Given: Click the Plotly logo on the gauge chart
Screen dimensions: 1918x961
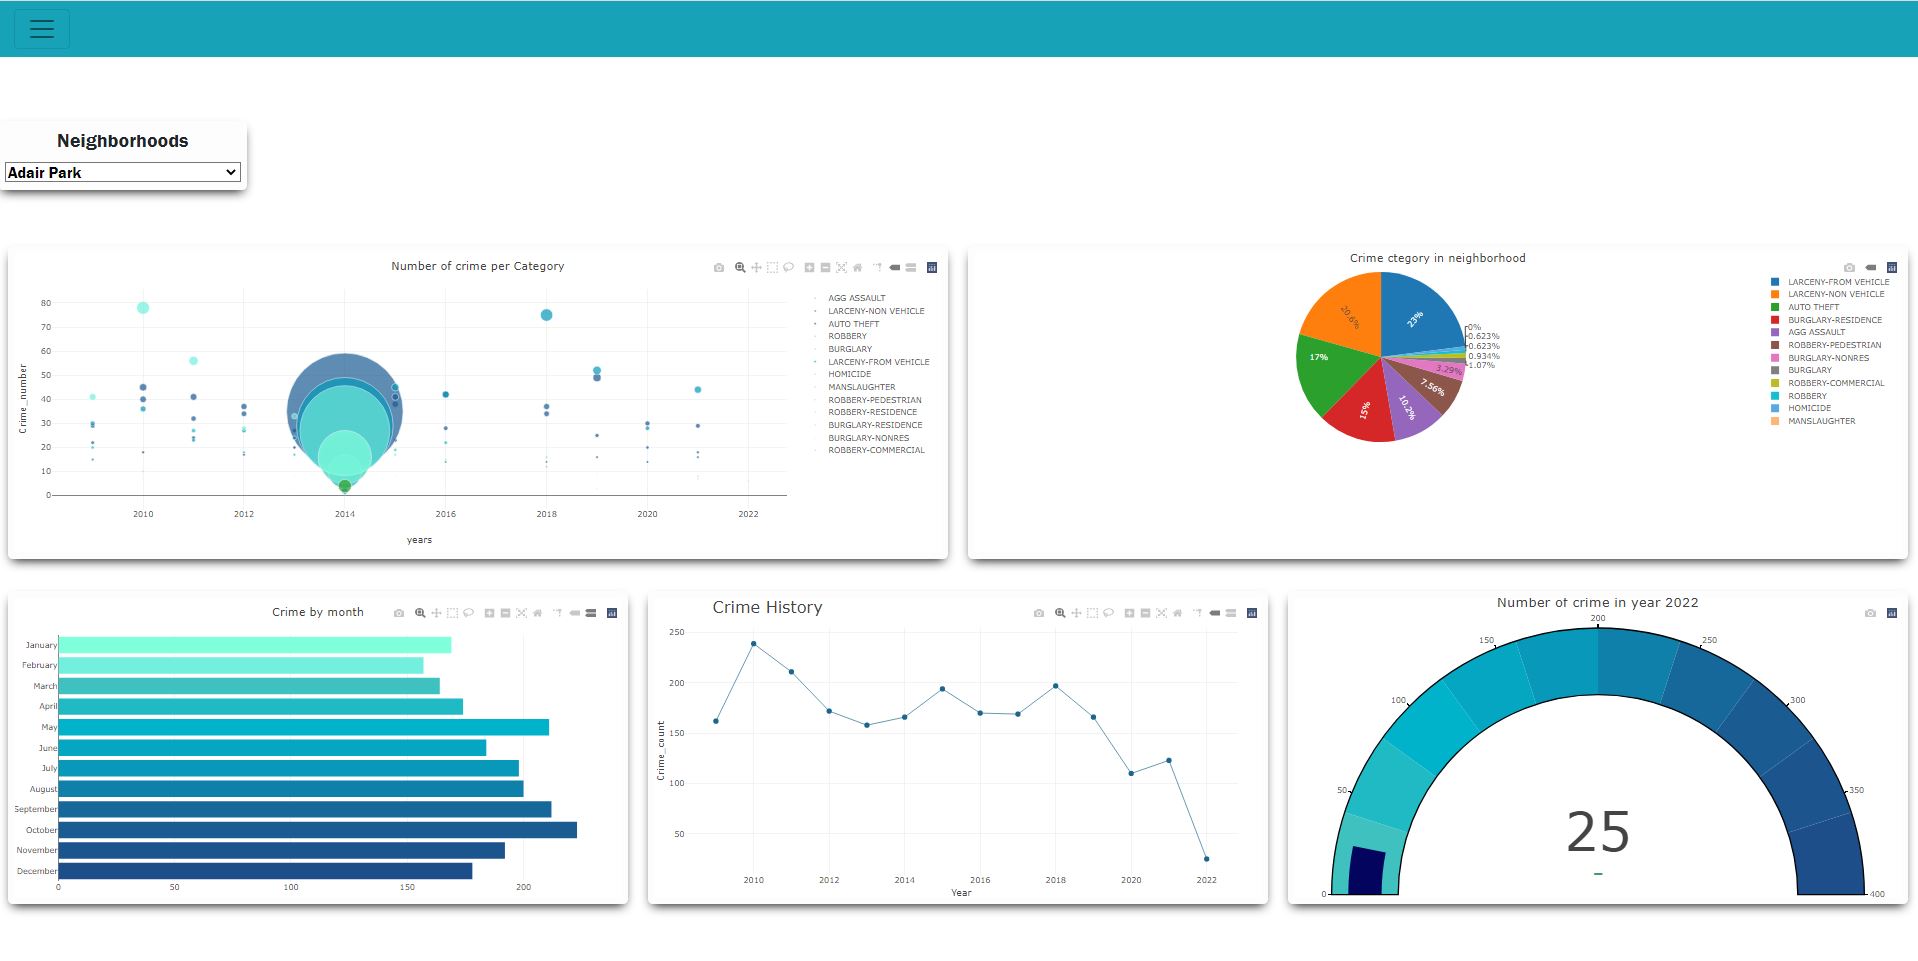Looking at the screenshot, I should click(x=1892, y=613).
